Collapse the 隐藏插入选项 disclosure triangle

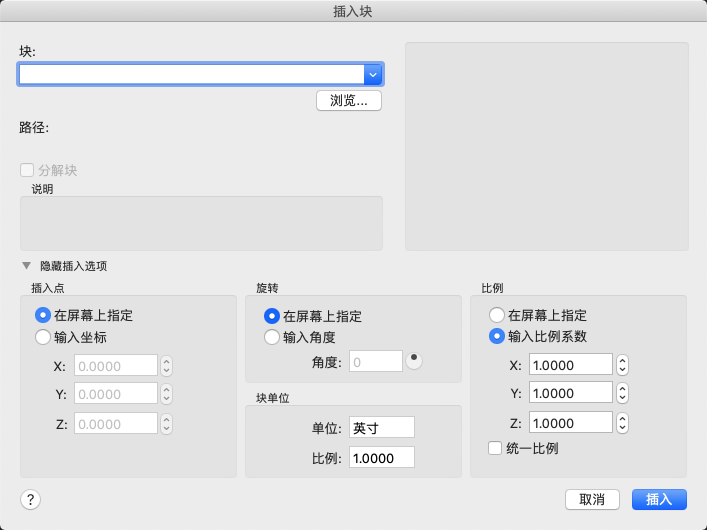click(x=27, y=266)
